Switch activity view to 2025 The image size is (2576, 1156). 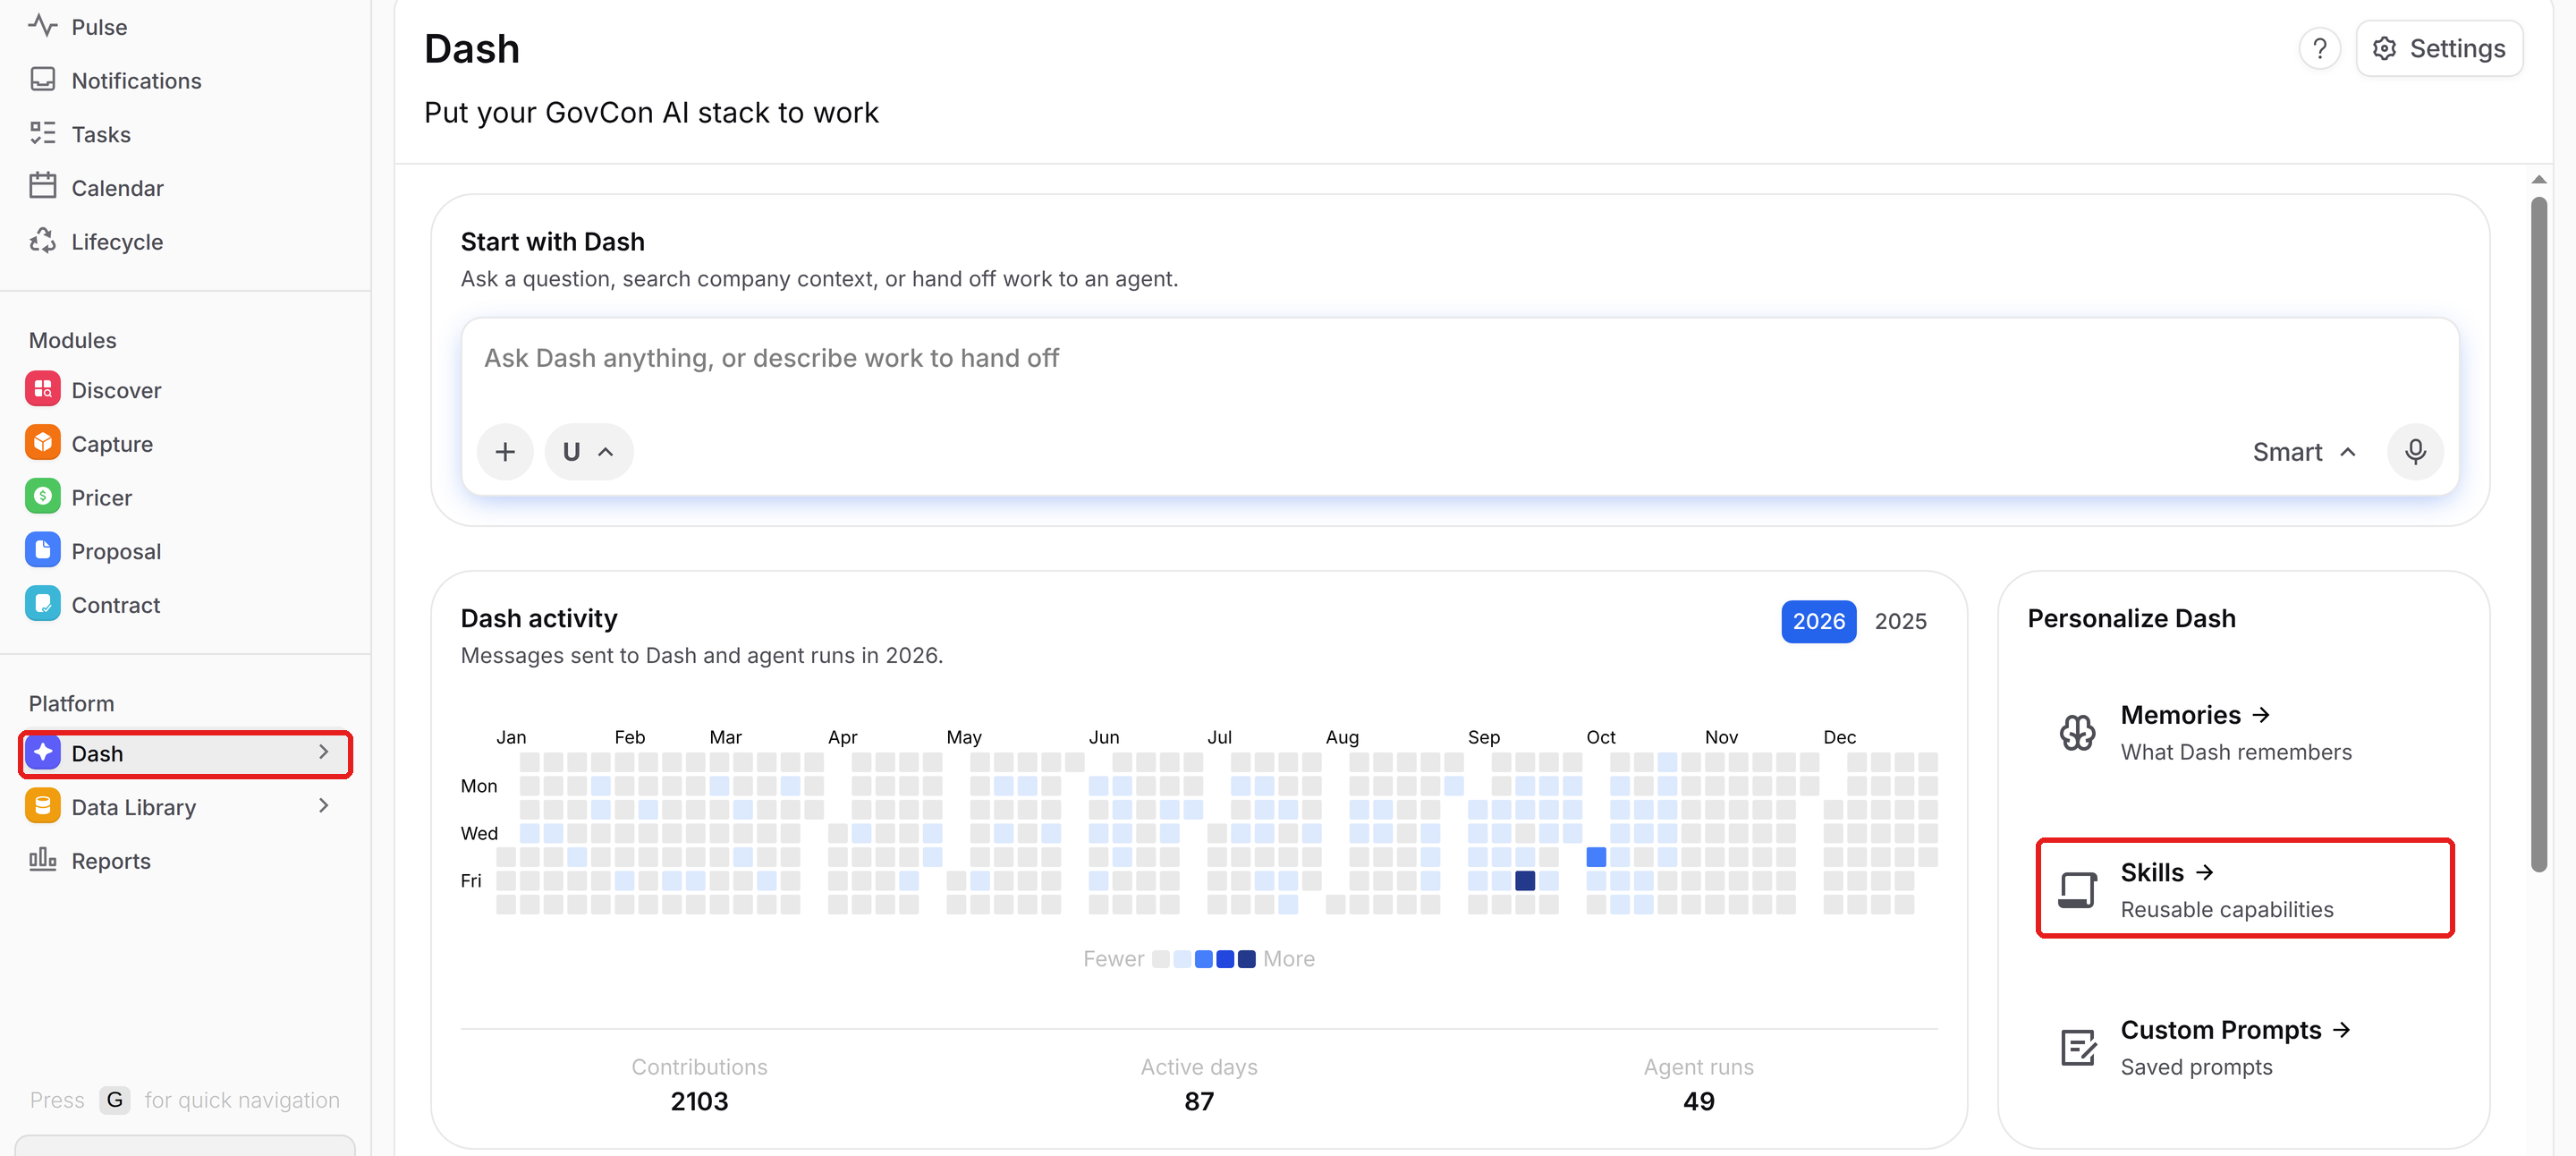tap(1900, 621)
